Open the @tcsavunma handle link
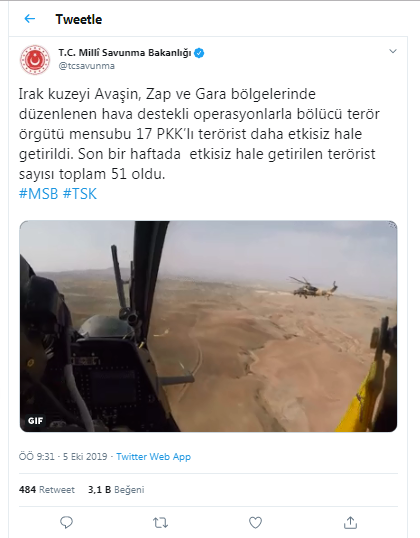 tap(87, 66)
